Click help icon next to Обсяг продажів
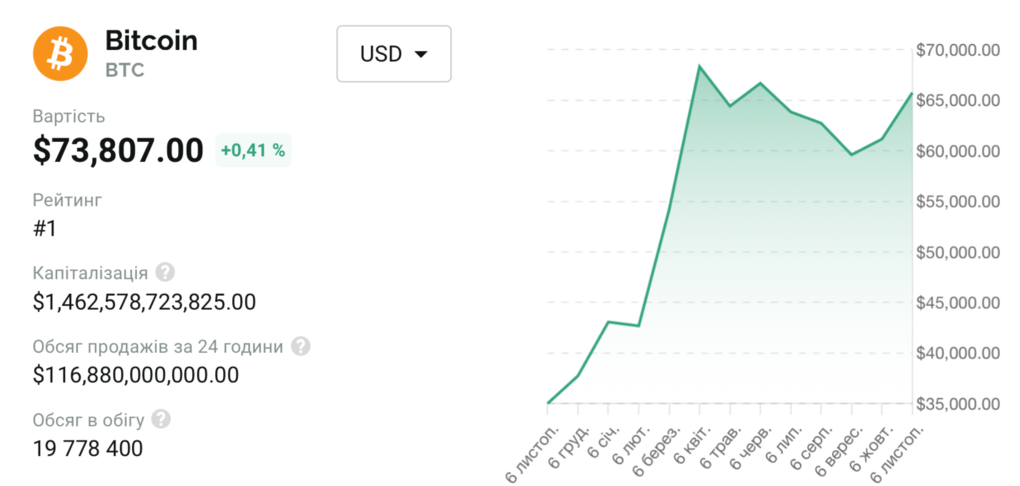Screen dimensions: 1020x486 (300, 346)
